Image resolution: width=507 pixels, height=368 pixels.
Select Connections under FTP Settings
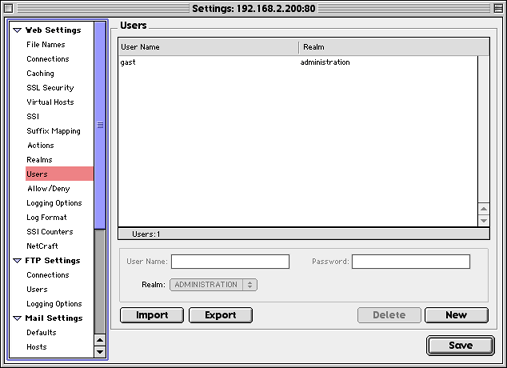click(x=48, y=275)
